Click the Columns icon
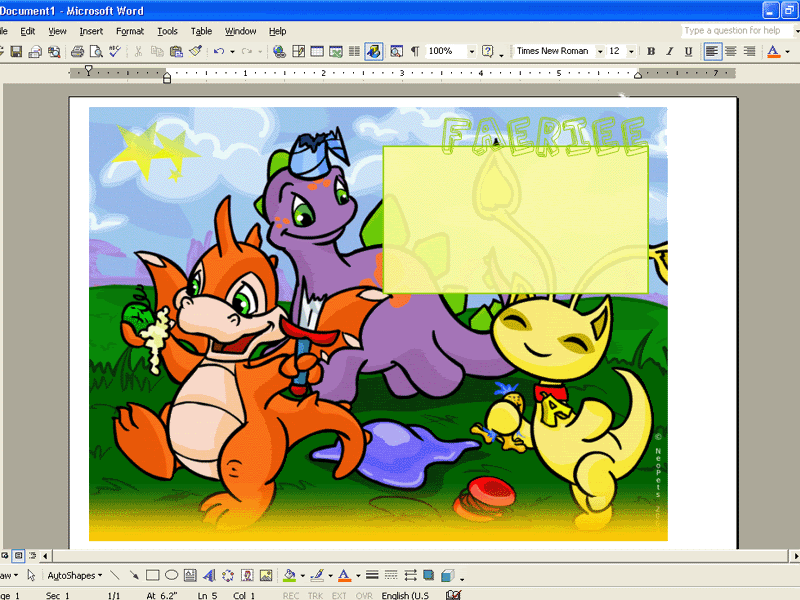This screenshot has width=800, height=600. point(354,51)
